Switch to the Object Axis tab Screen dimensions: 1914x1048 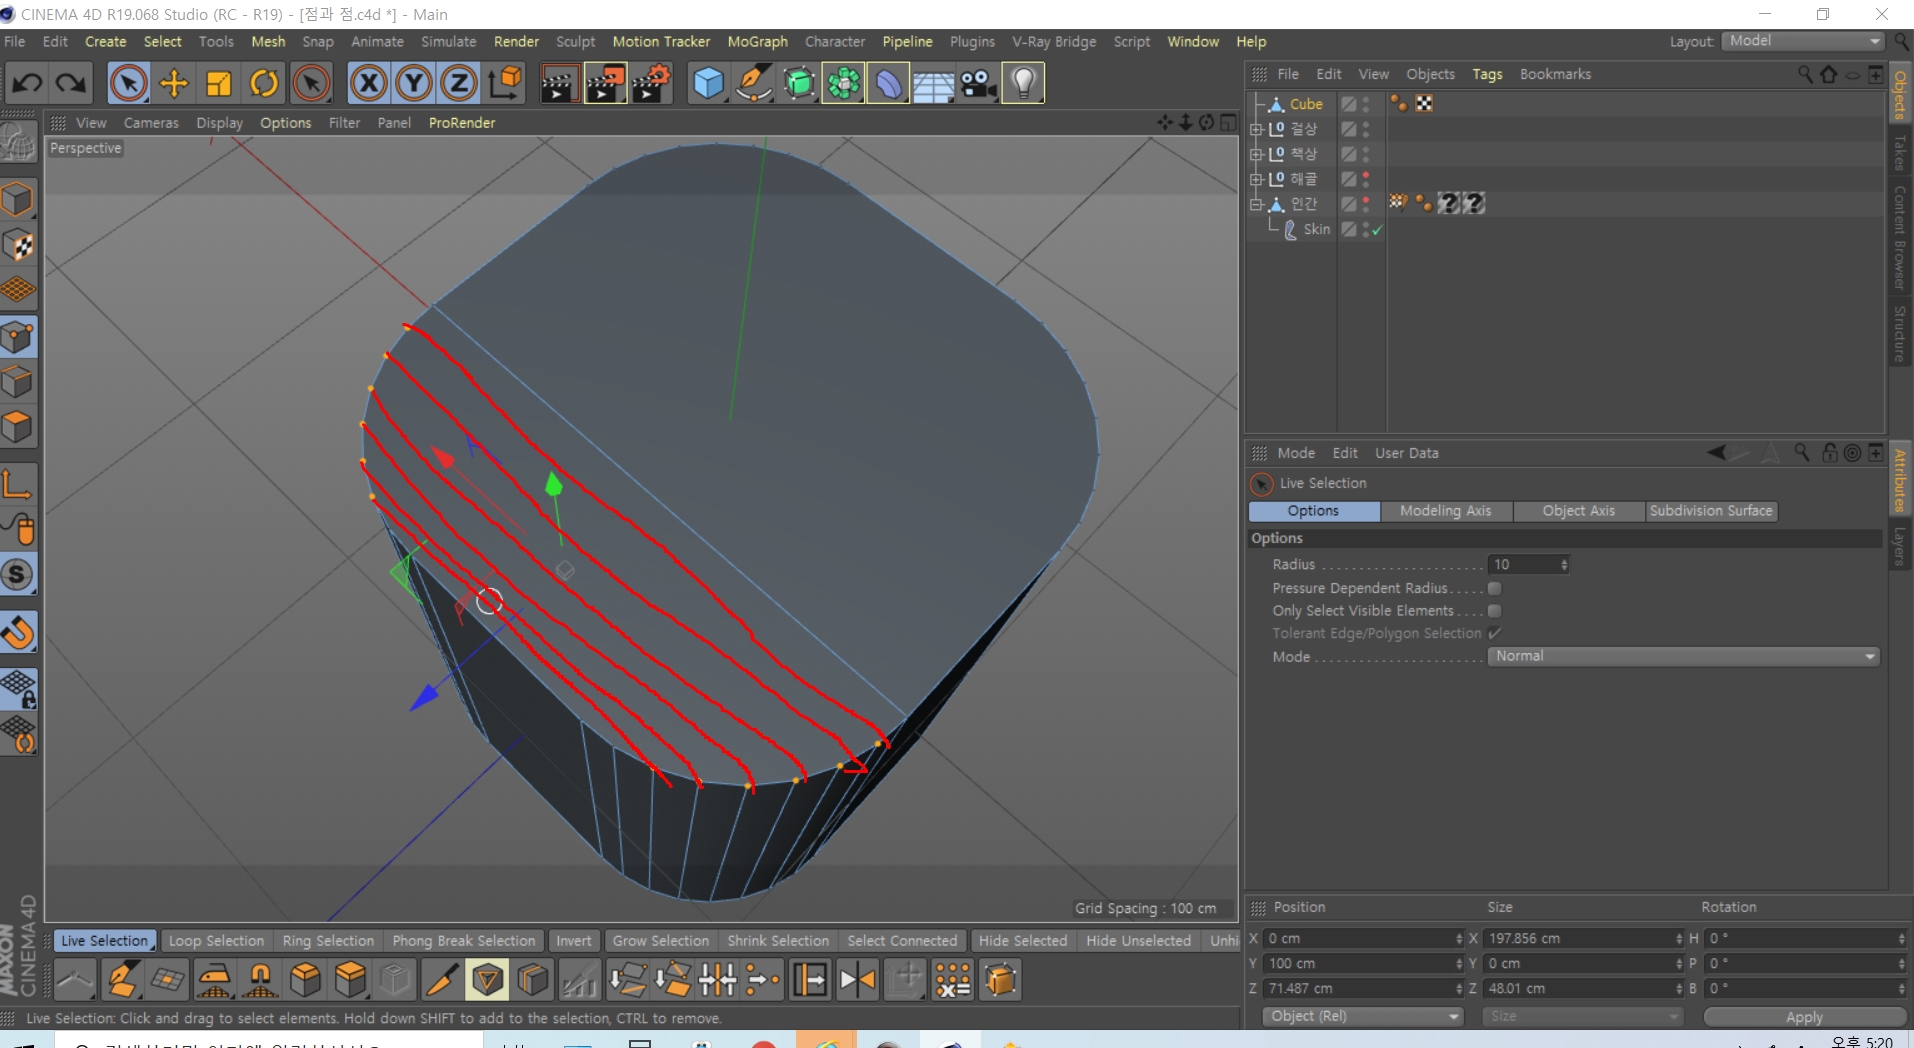click(1578, 511)
